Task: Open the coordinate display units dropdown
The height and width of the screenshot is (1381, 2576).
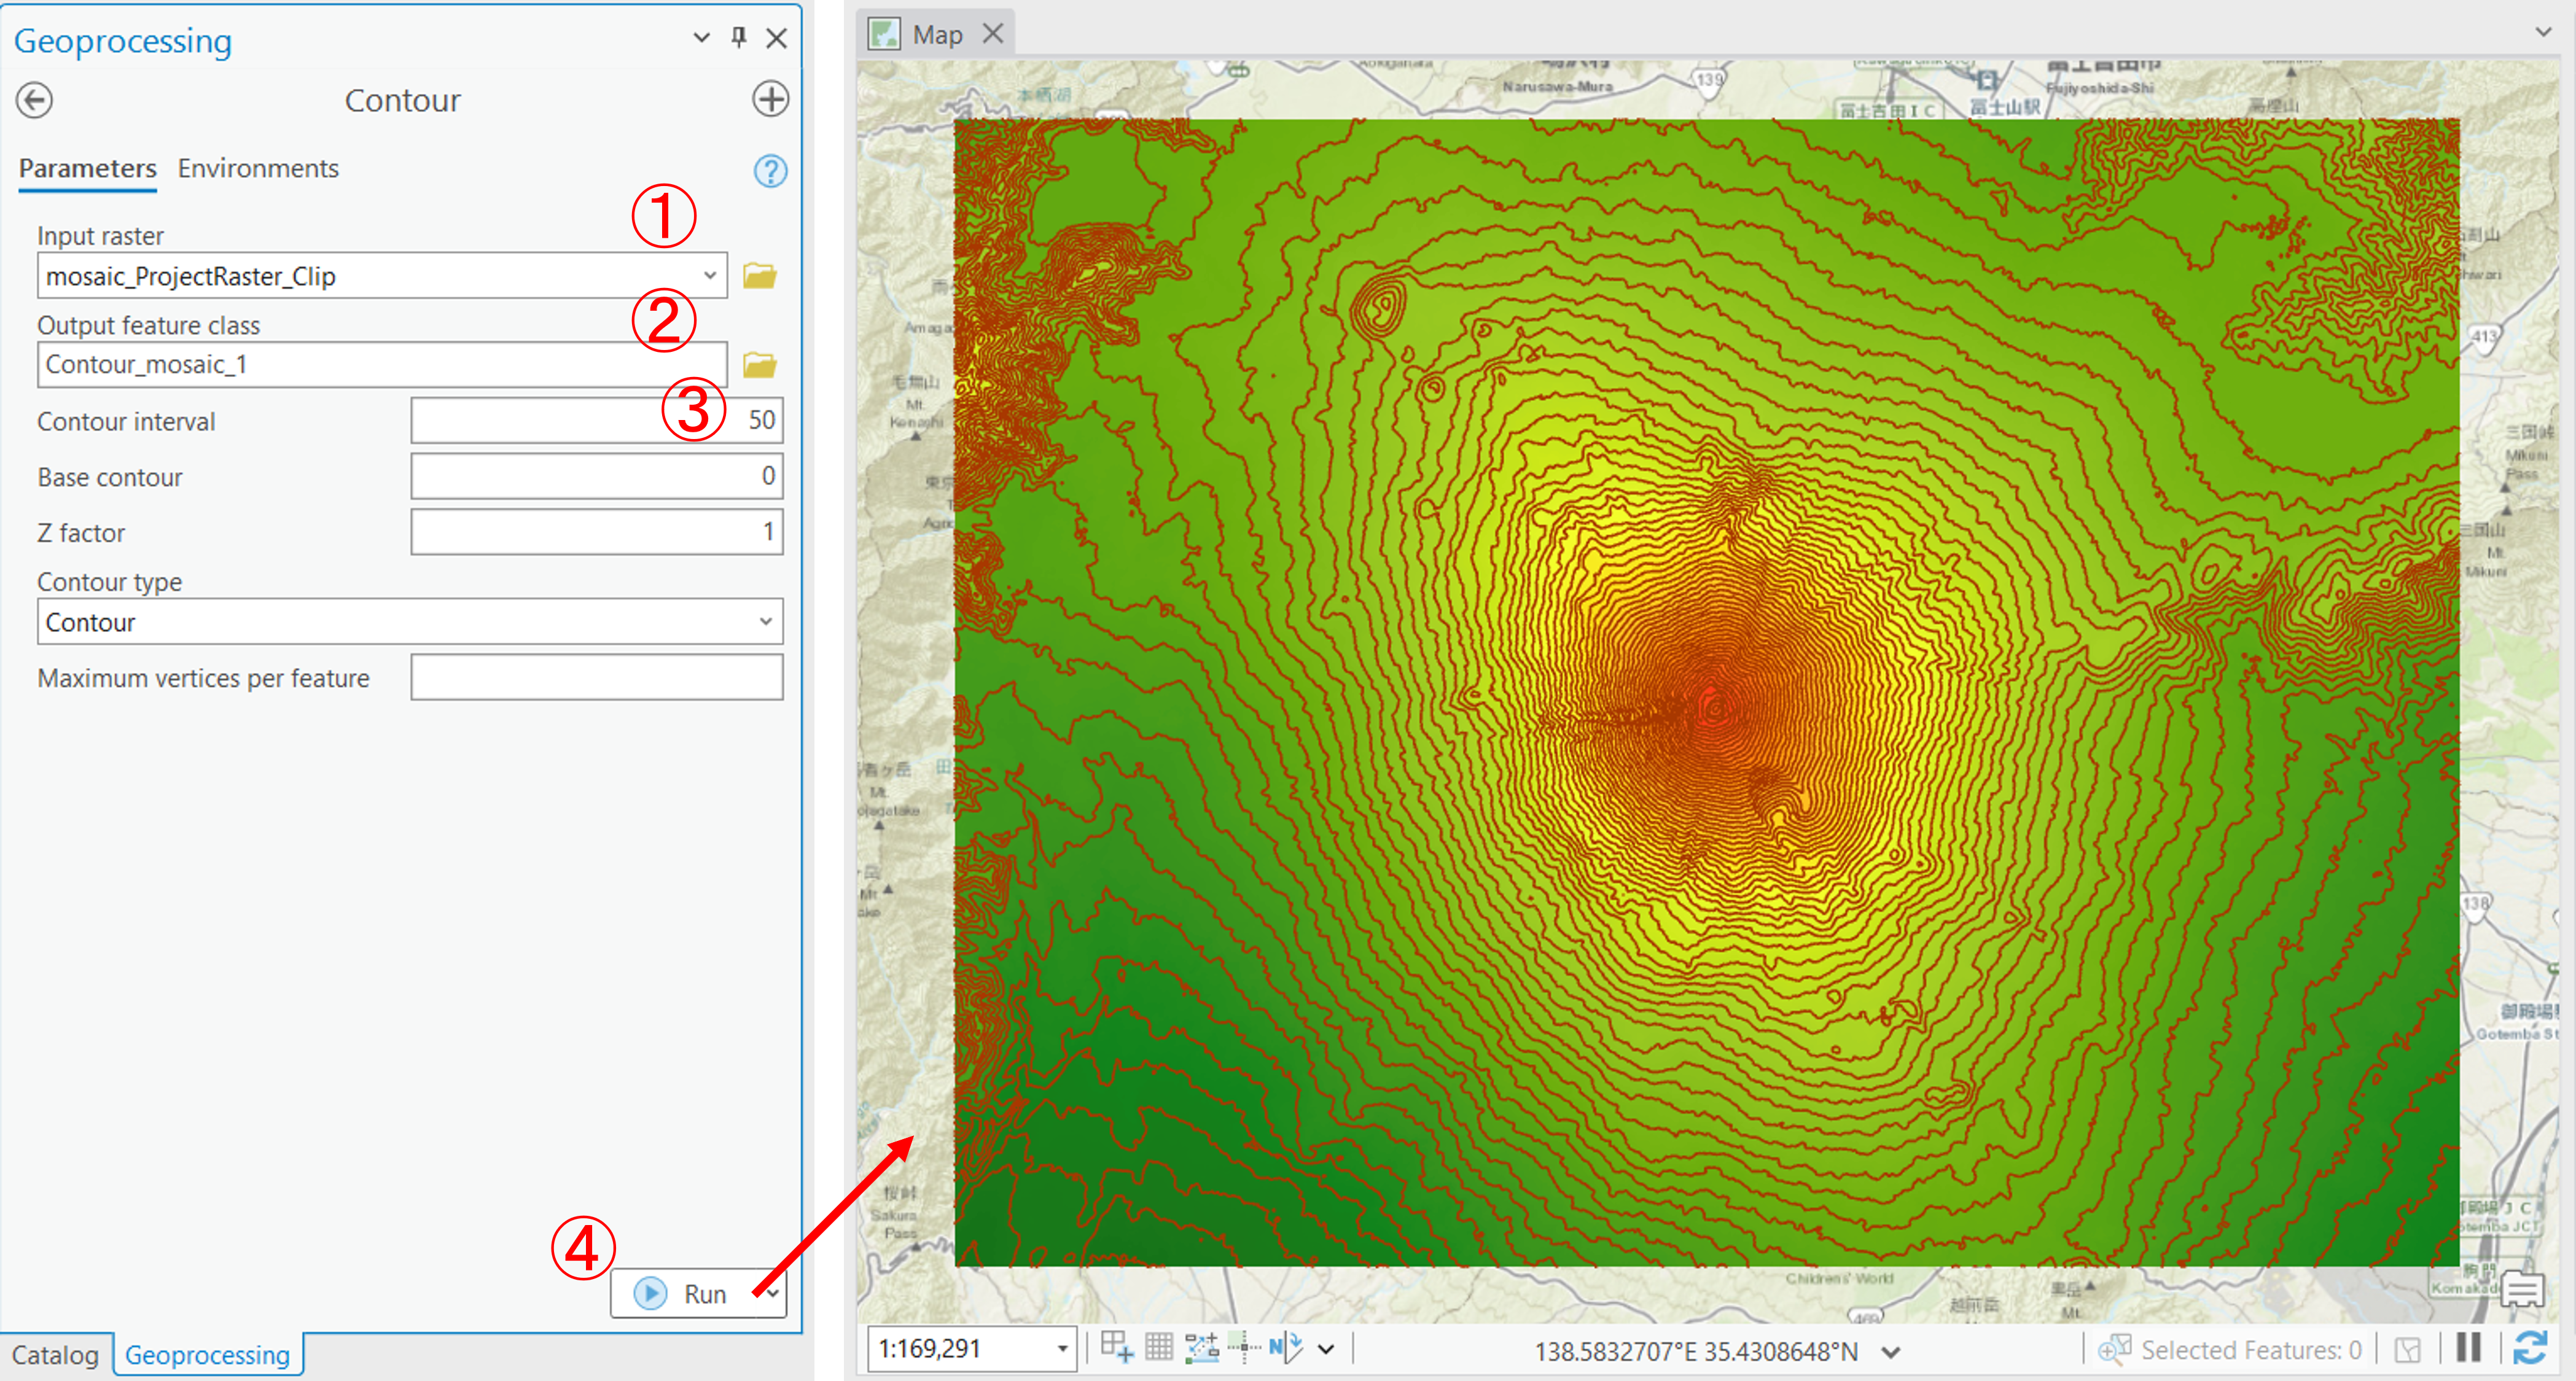Action: tap(1890, 1352)
